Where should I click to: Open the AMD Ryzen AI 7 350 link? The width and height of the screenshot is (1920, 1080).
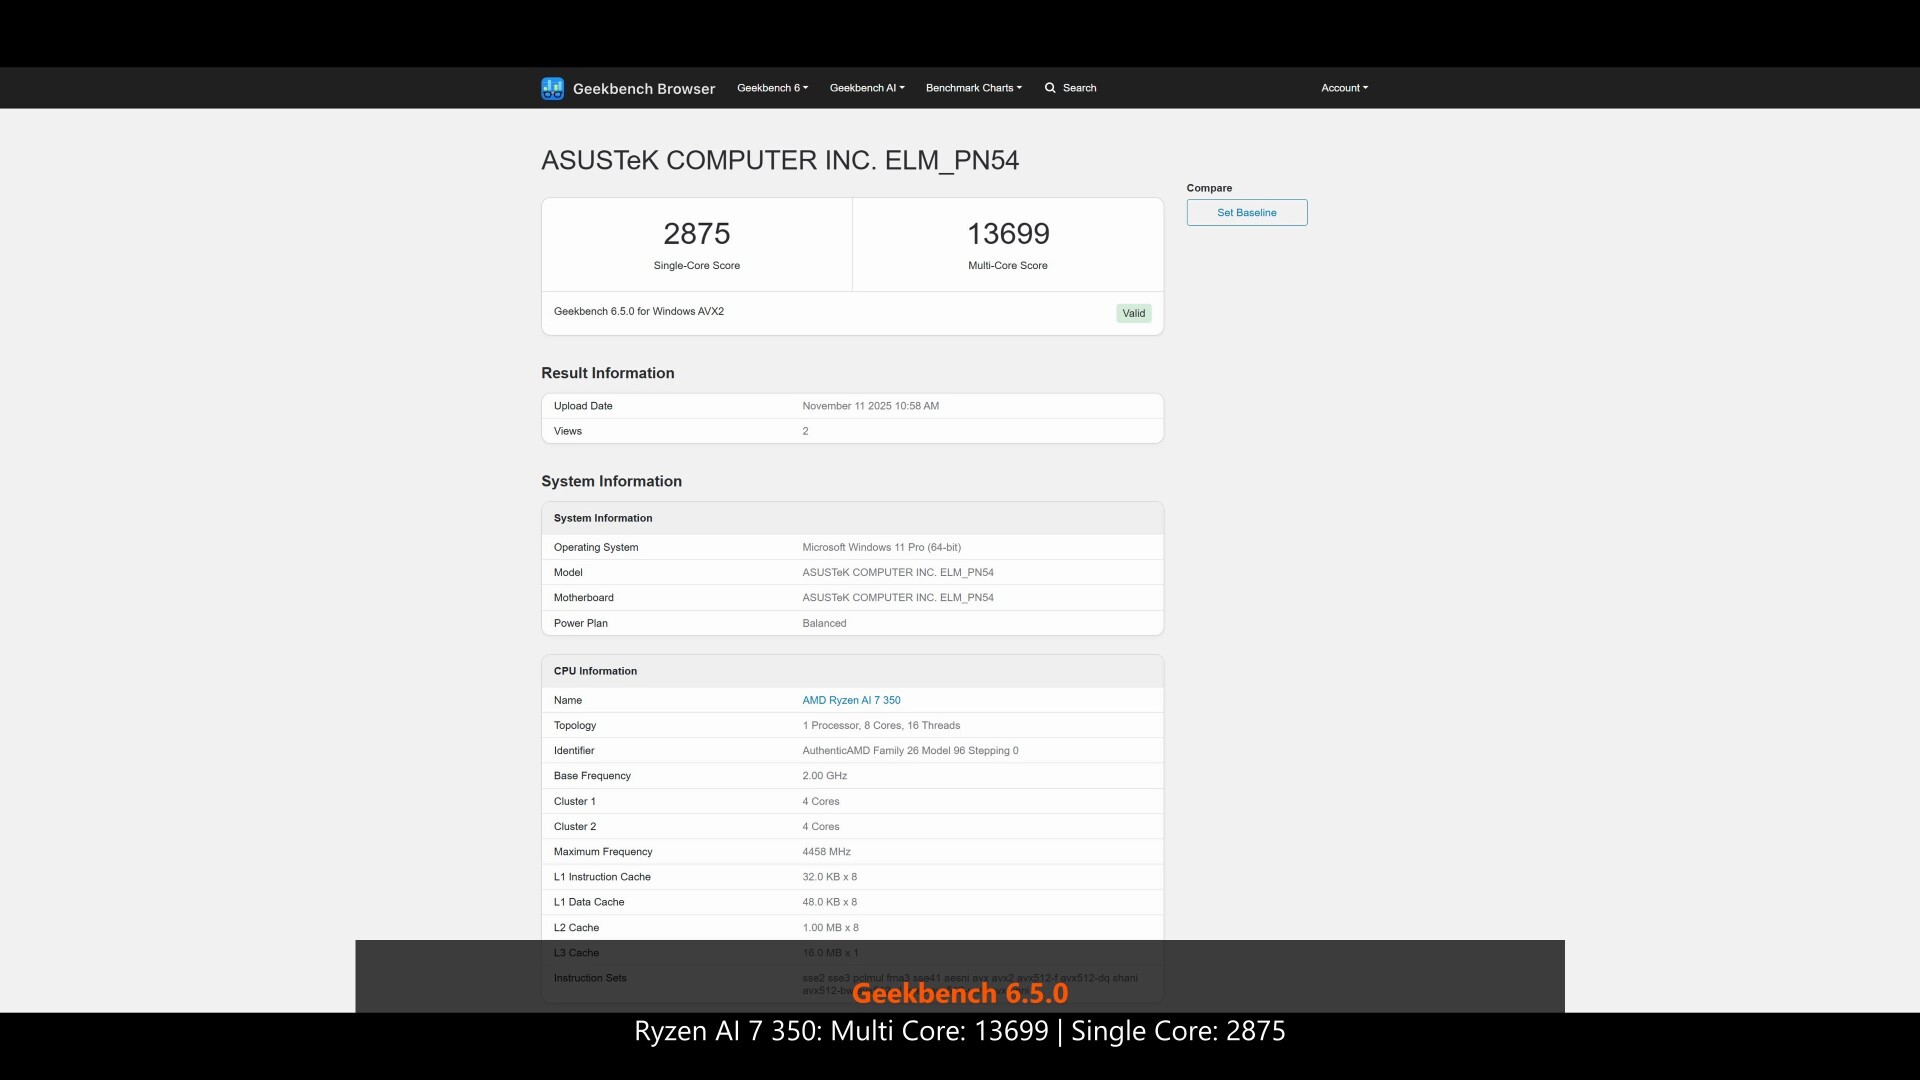(851, 700)
